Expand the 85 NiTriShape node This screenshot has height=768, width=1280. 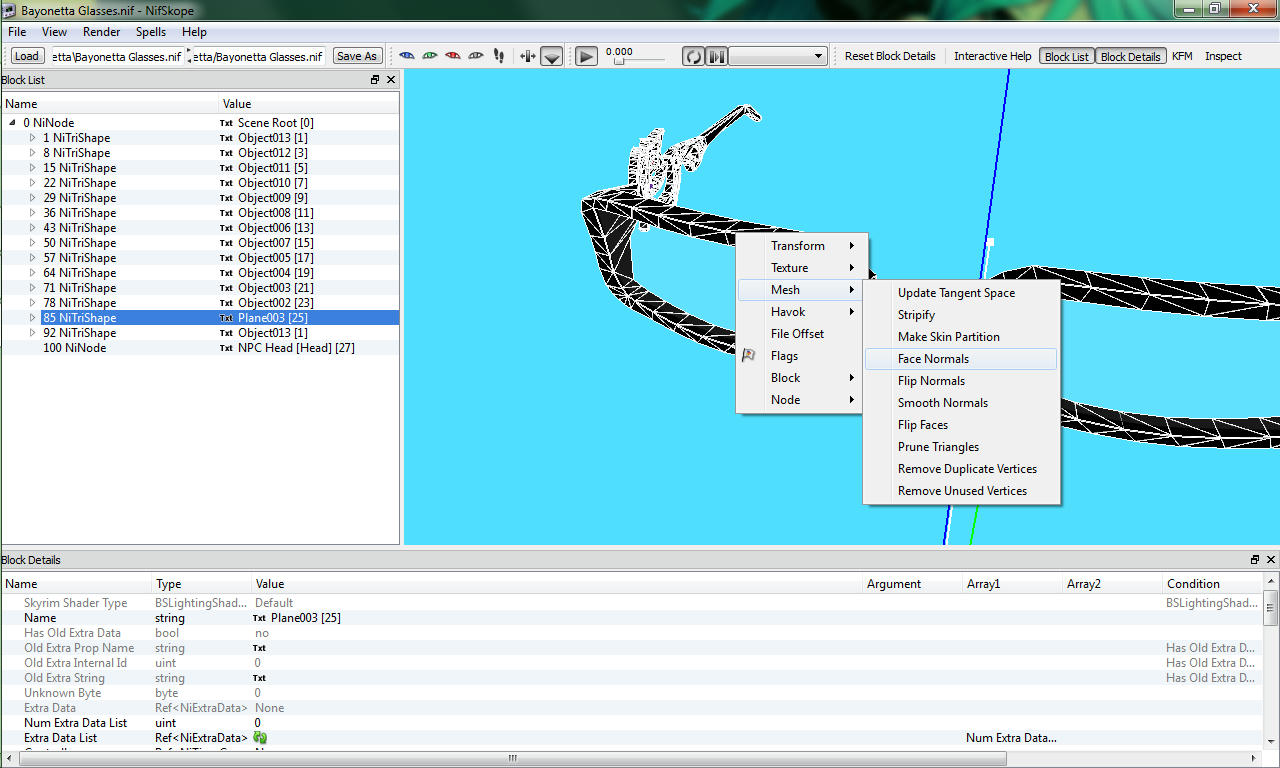(32, 318)
